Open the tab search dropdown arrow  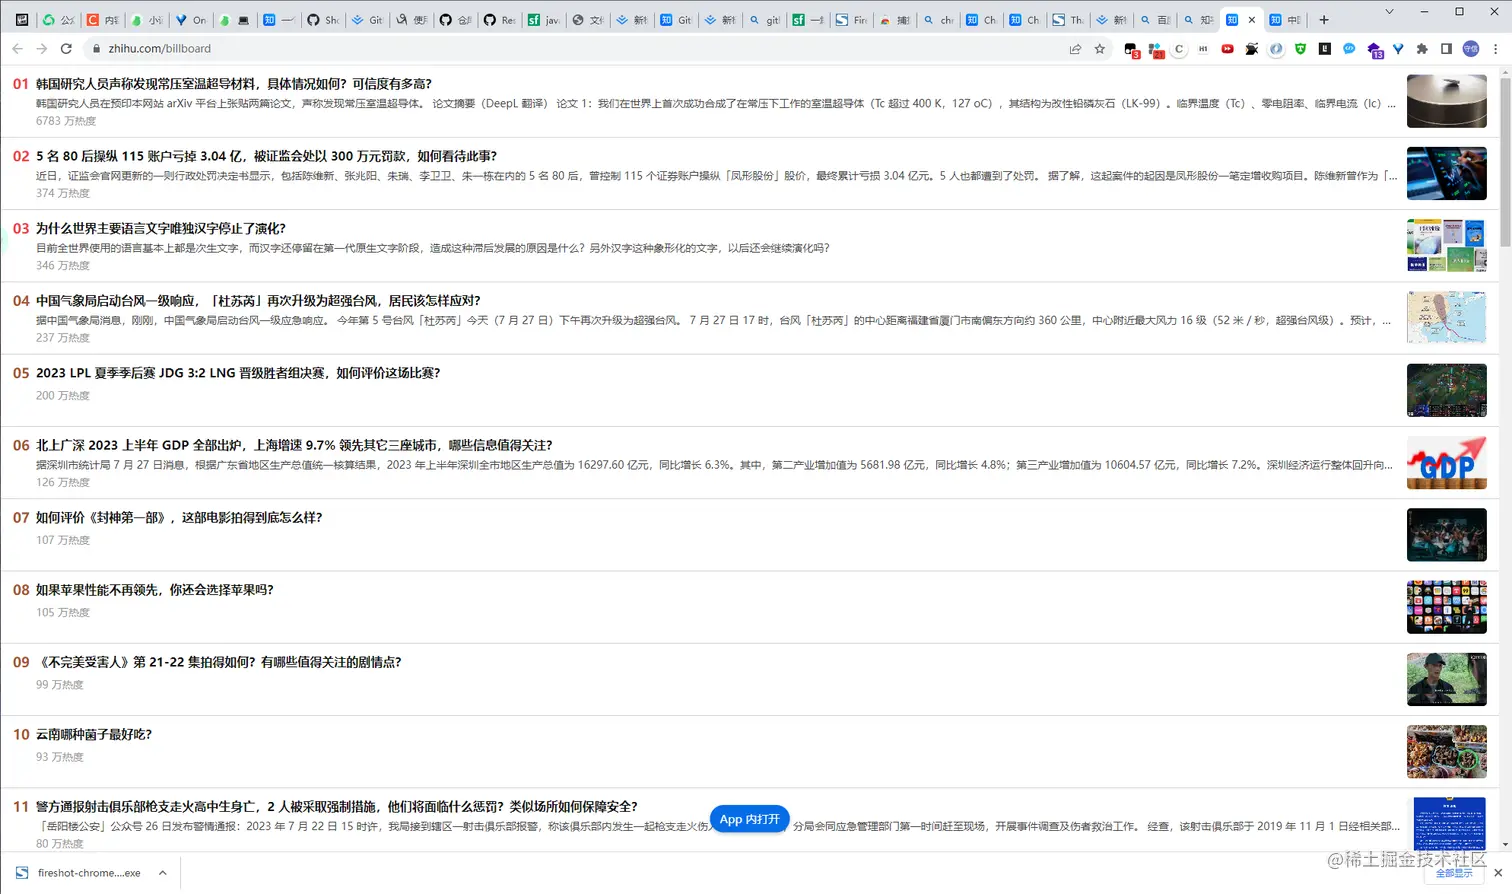click(1390, 11)
